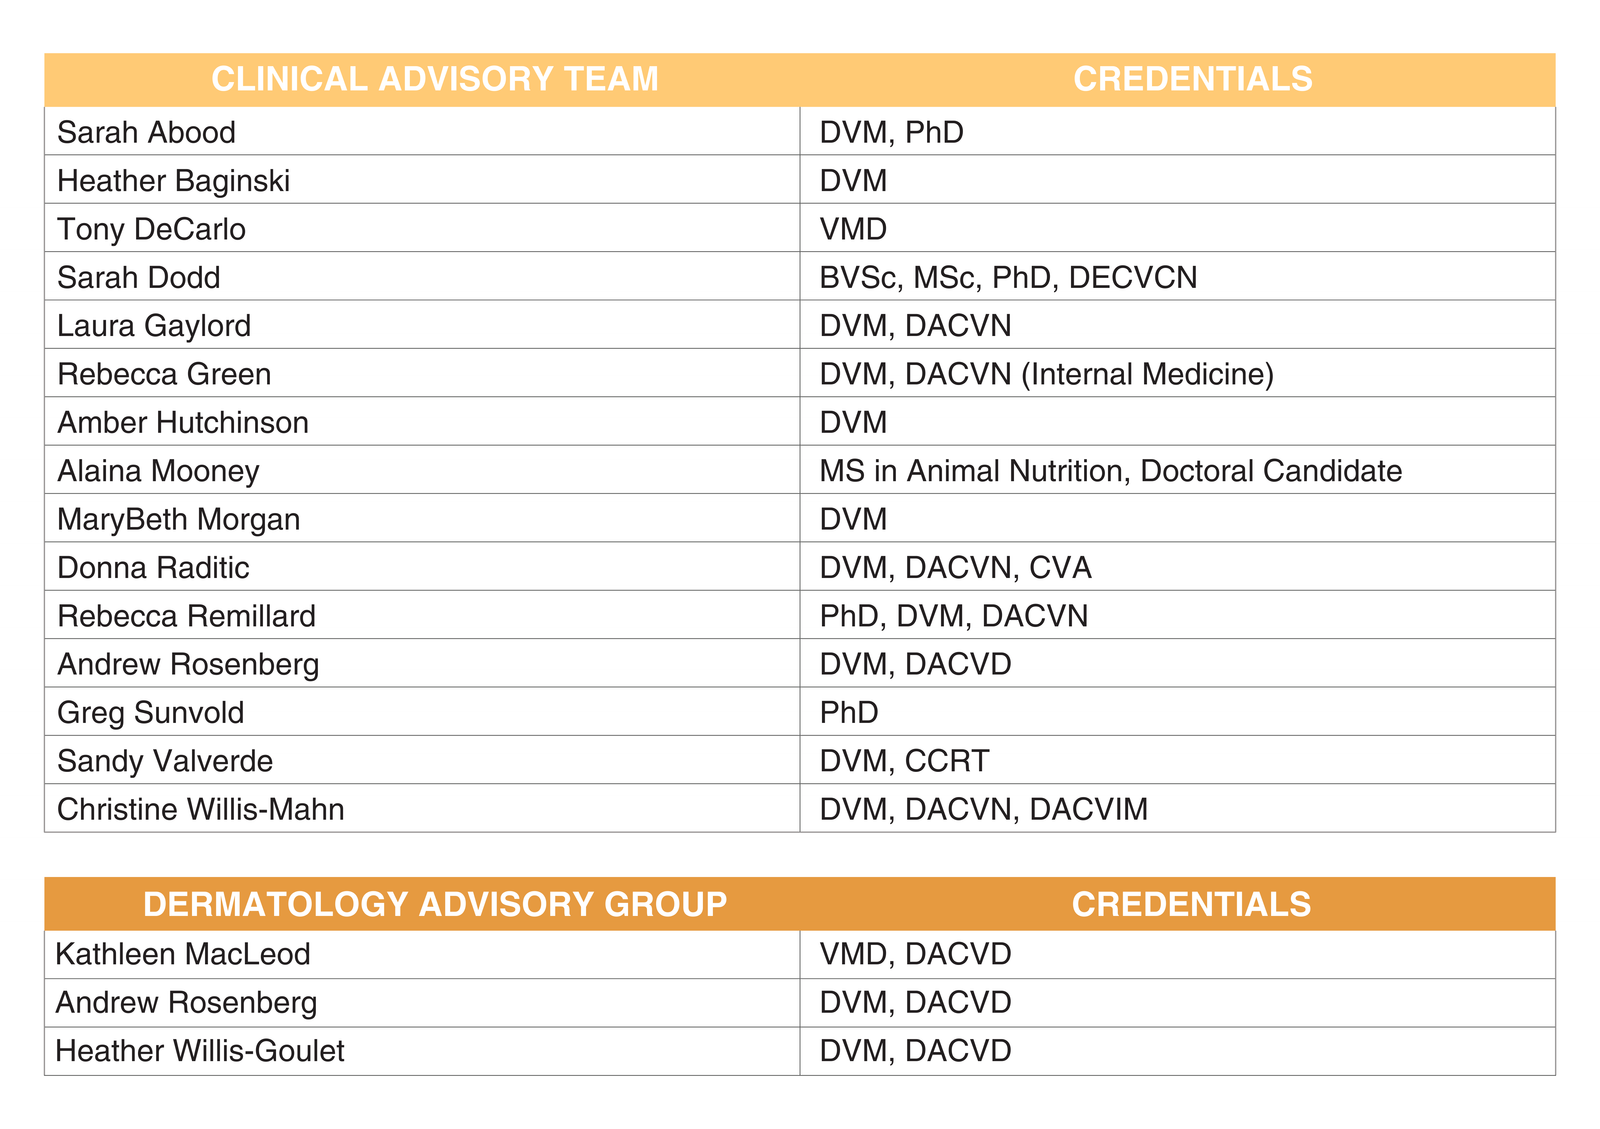Image resolution: width=1600 pixels, height=1129 pixels.
Task: Click Donna Raditic's DVM, DACVN, CVA credentials
Action: (x=955, y=568)
